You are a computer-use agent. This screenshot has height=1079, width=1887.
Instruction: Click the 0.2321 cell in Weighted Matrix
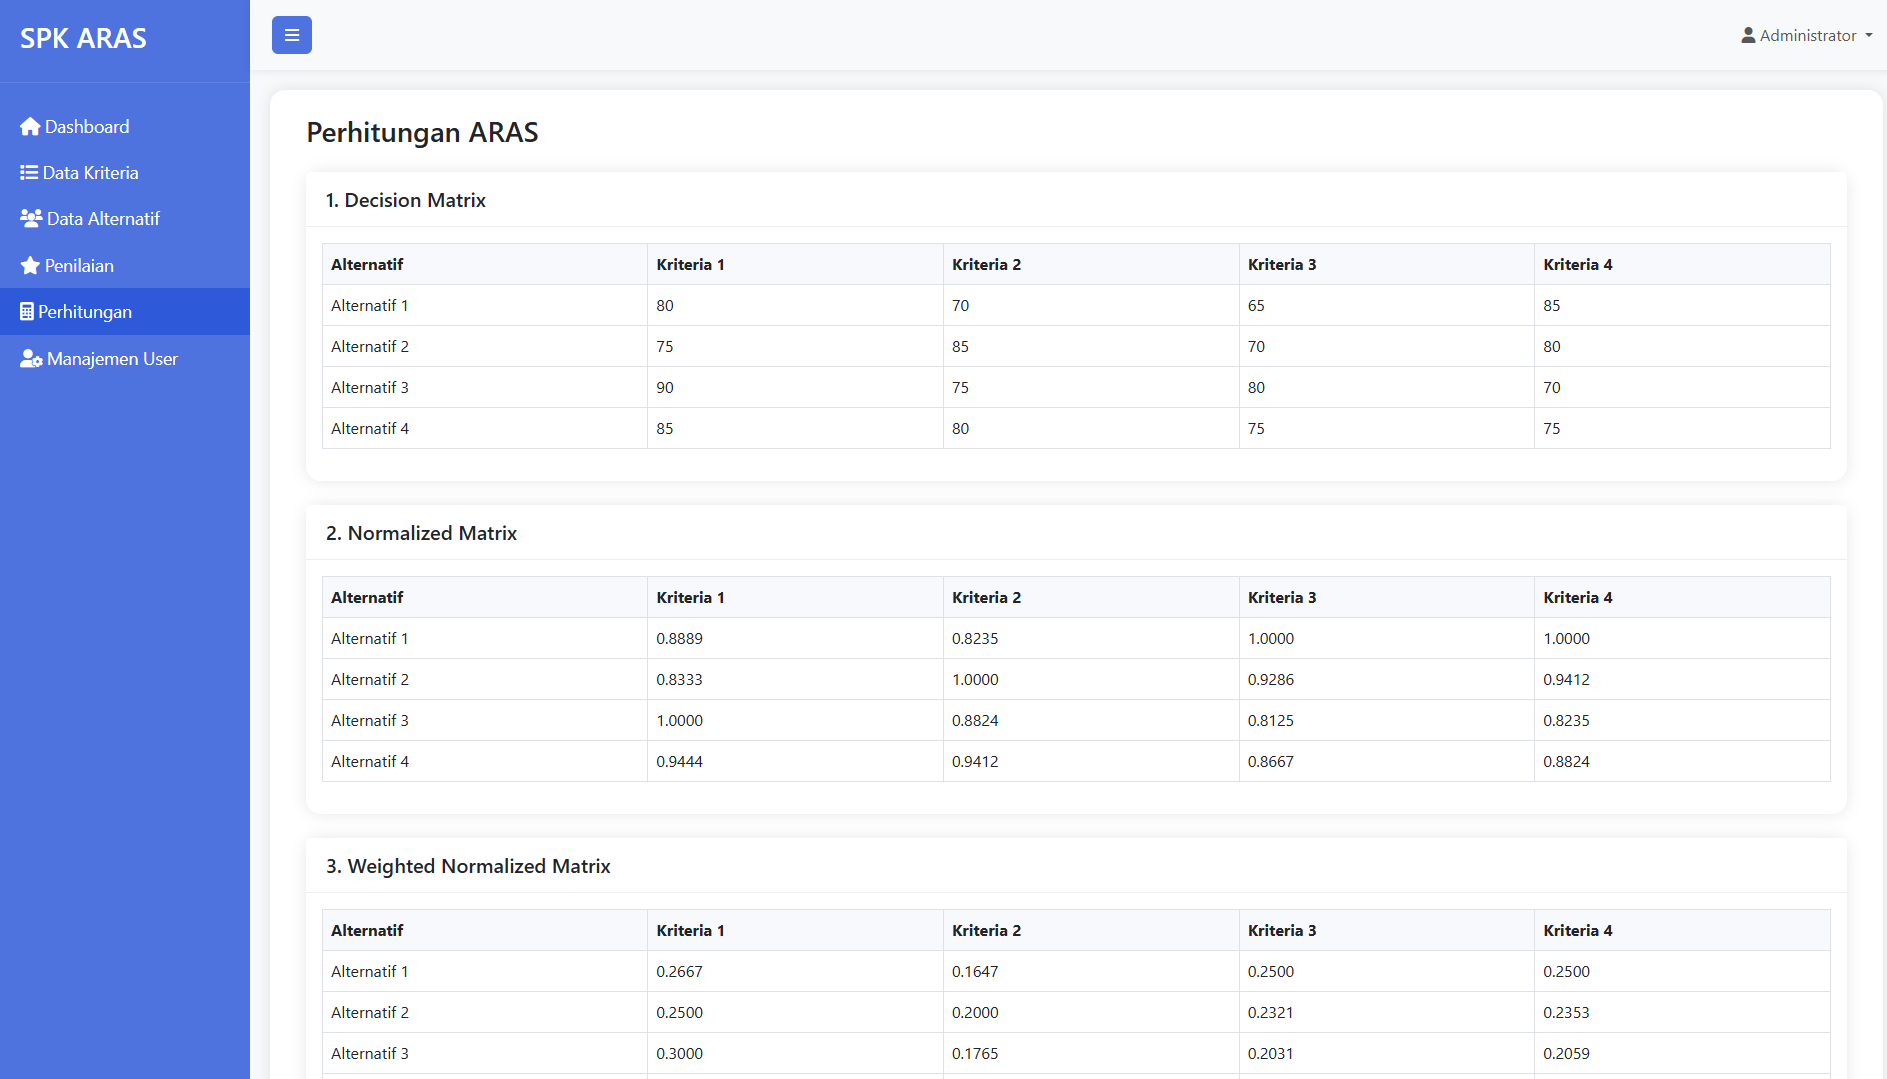[x=1387, y=1013]
